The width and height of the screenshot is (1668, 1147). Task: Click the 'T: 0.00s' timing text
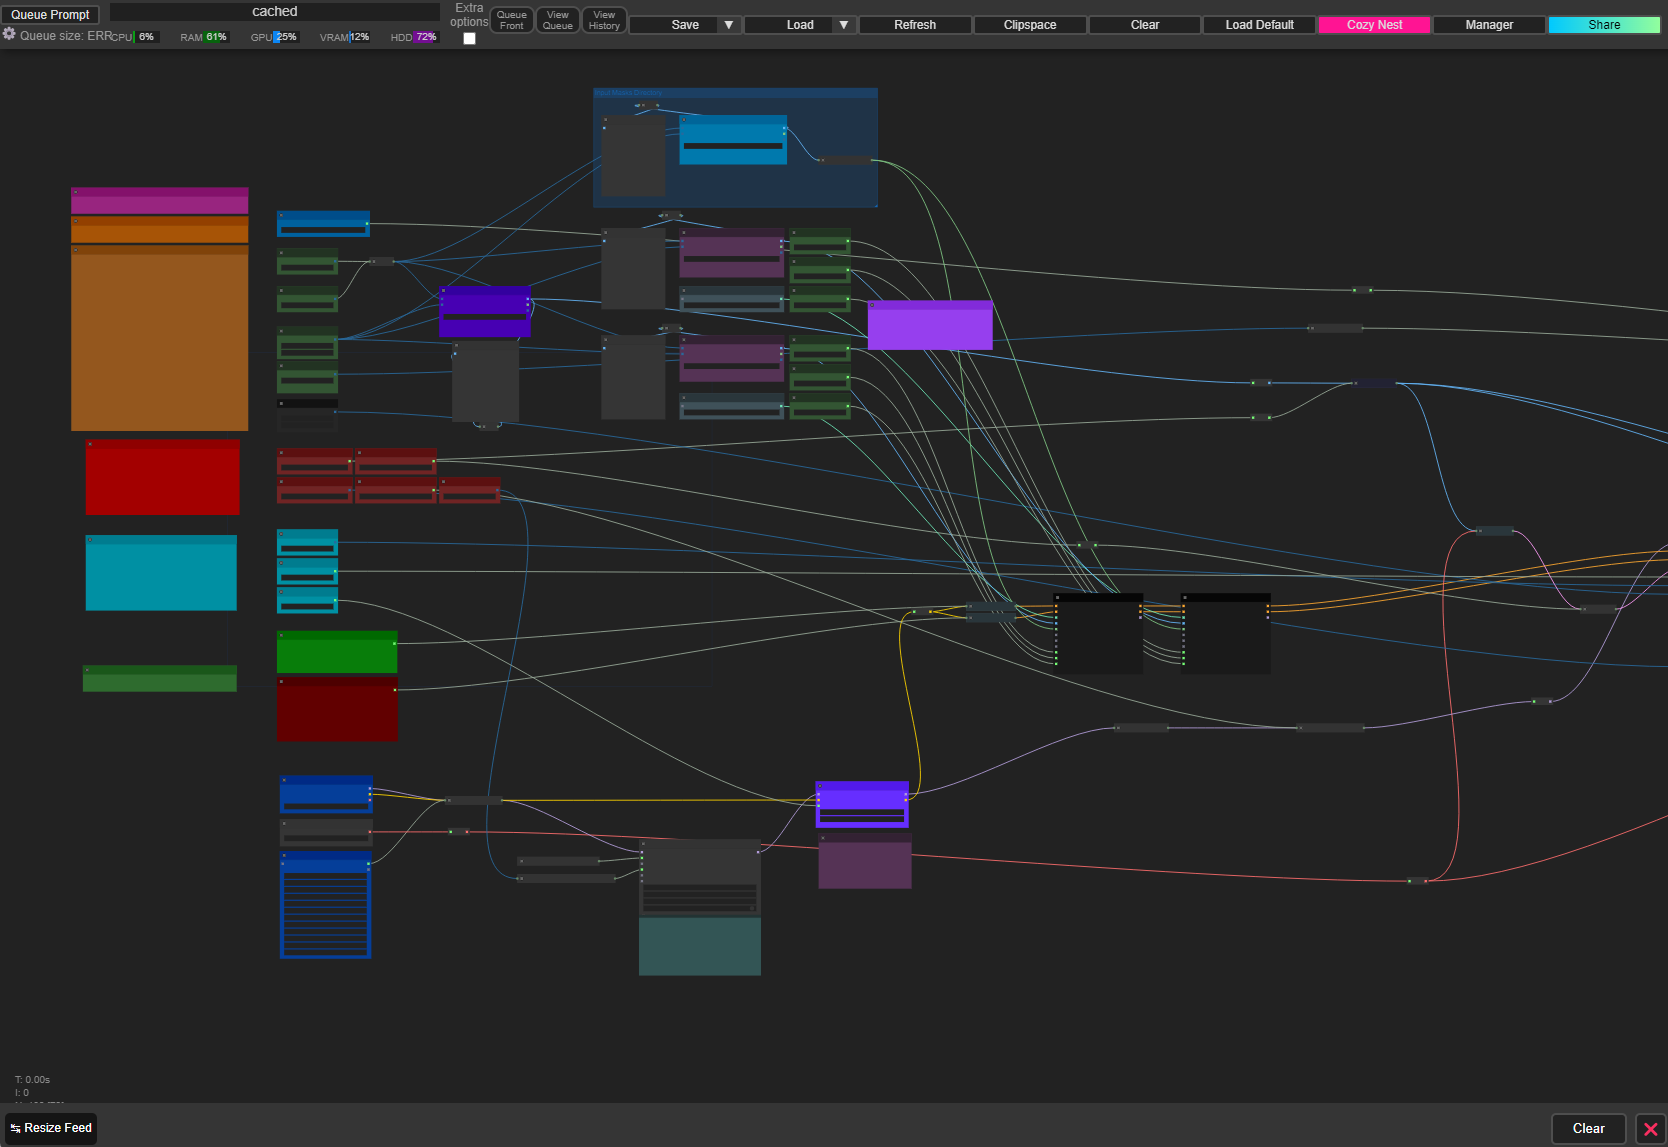pos(33,1080)
